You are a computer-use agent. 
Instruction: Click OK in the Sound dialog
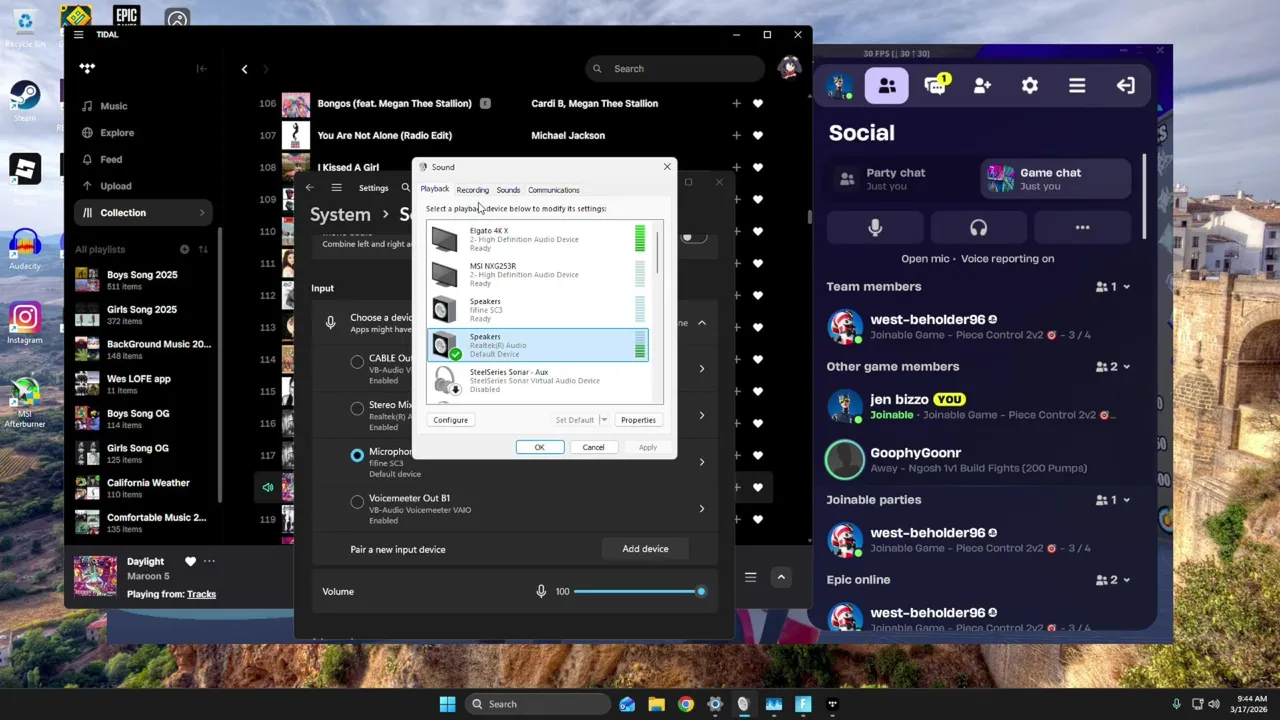click(x=539, y=447)
